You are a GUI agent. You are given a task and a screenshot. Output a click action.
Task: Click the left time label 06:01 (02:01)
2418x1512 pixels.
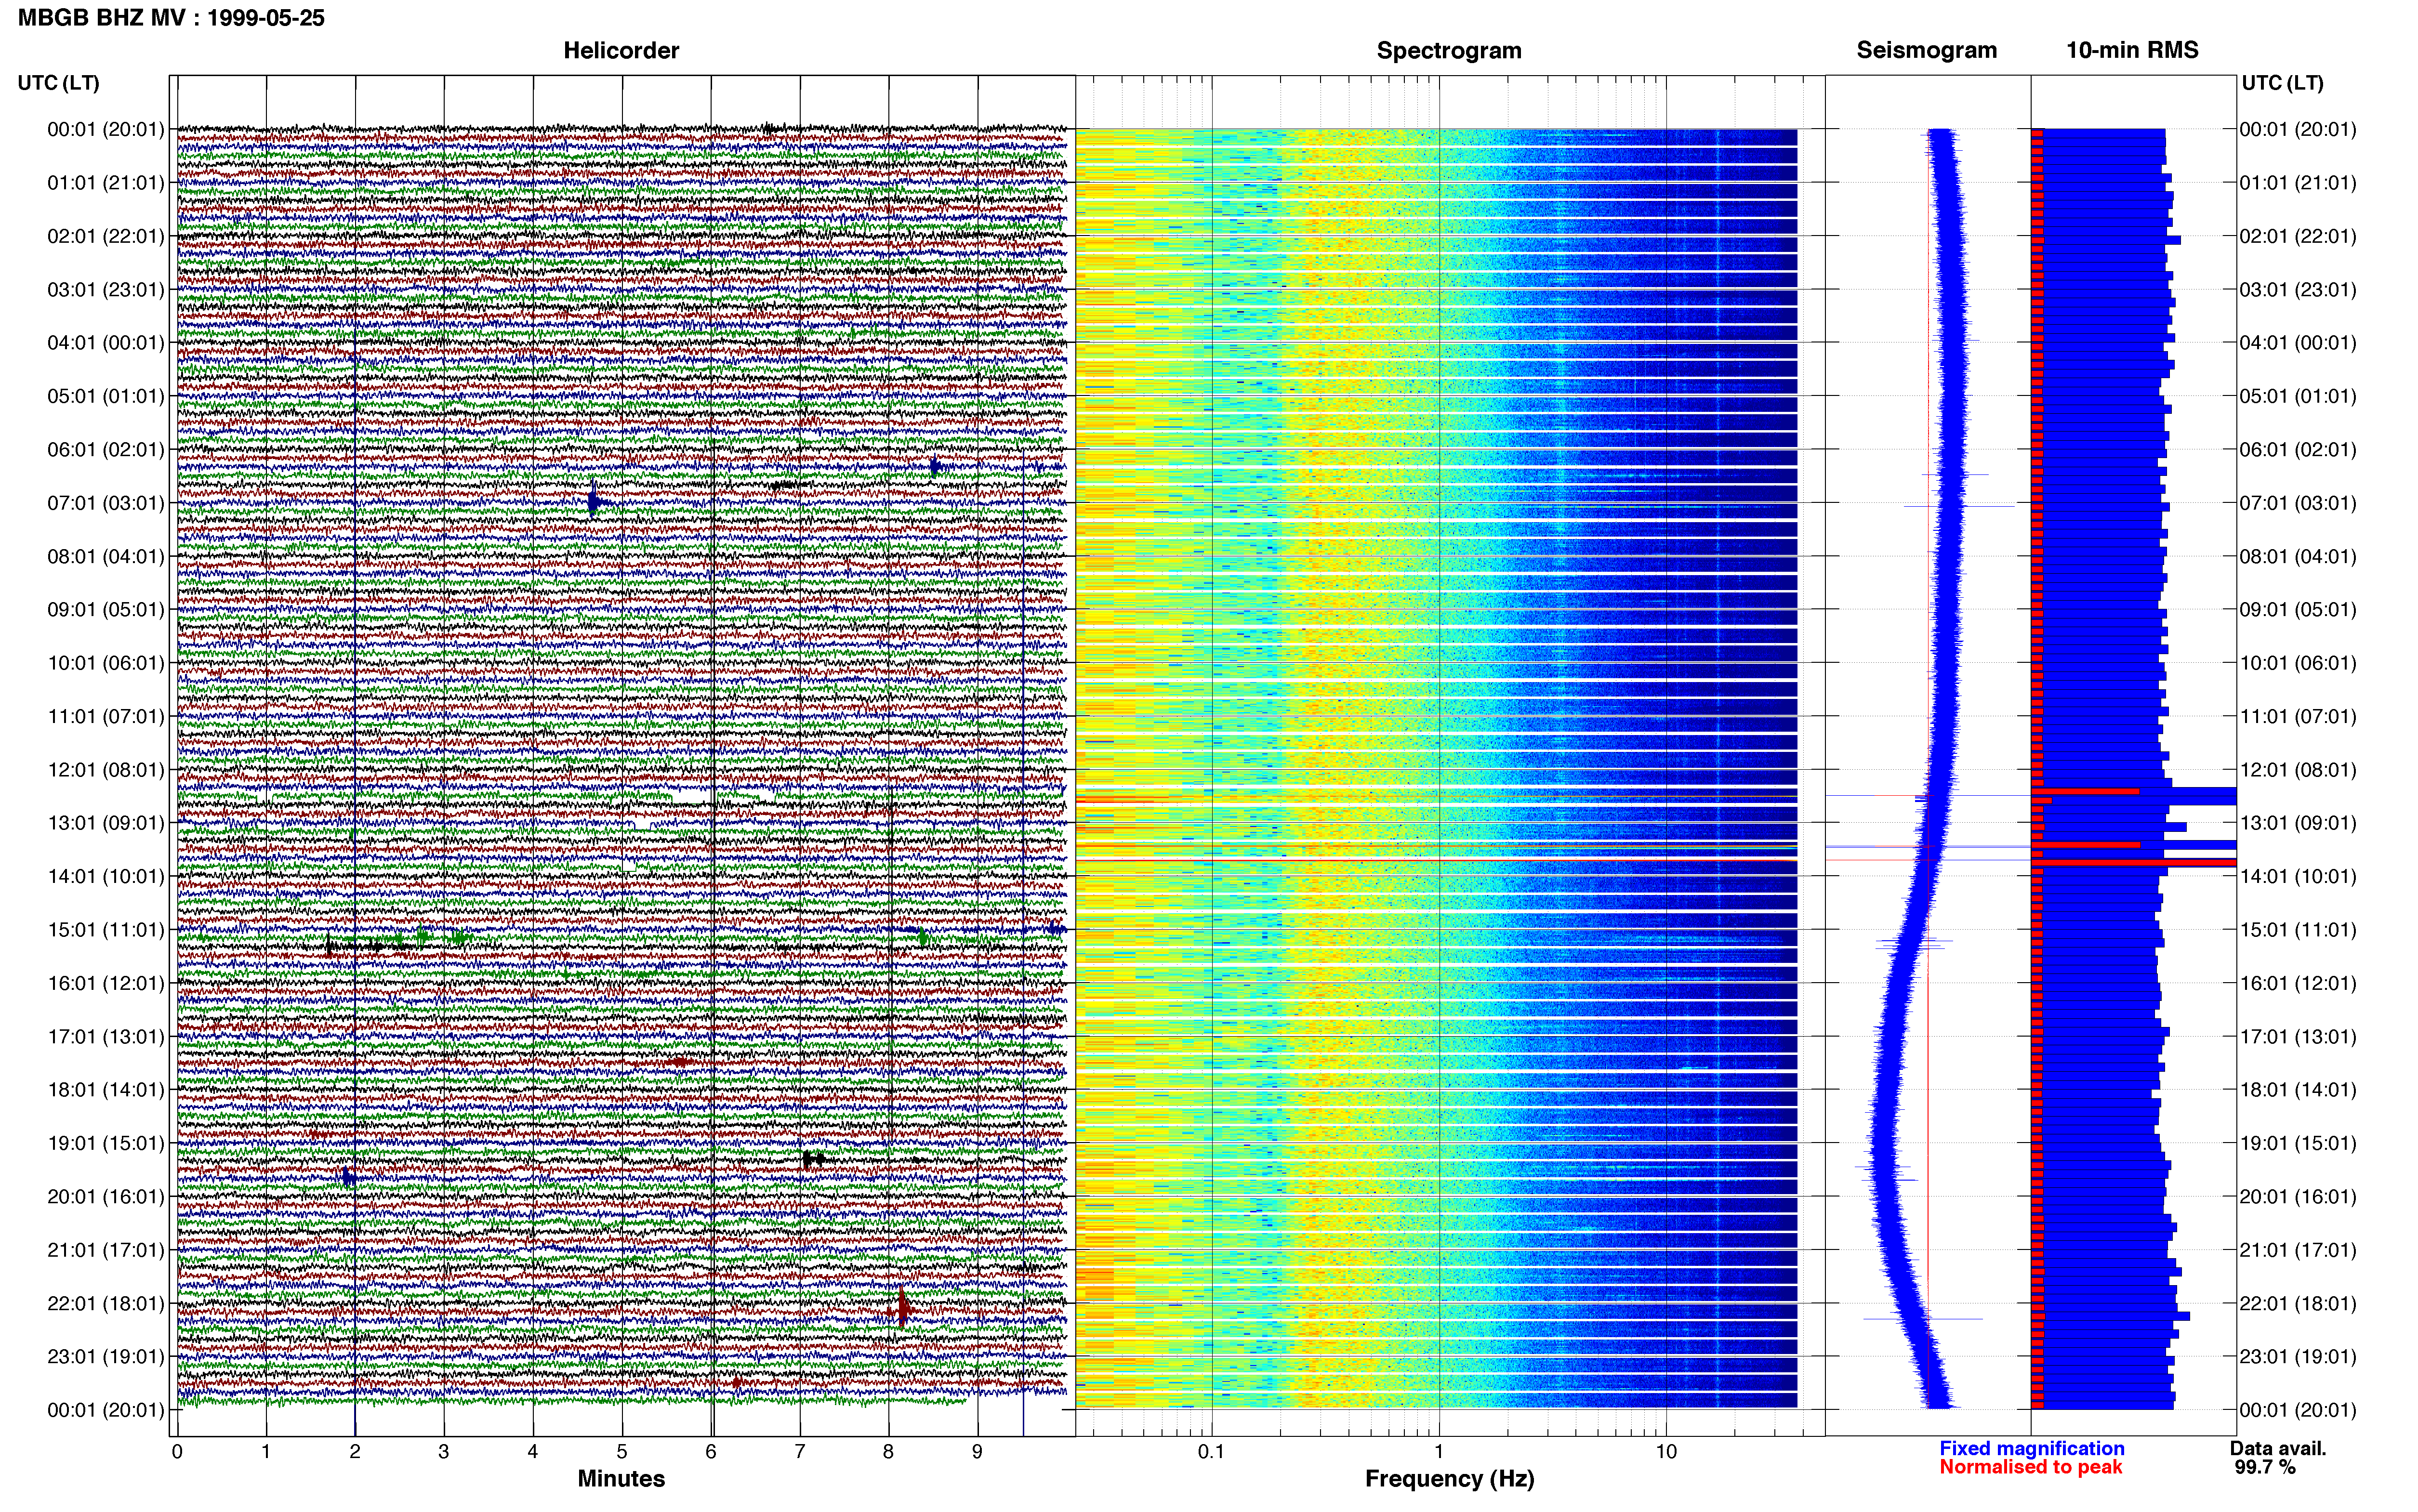[105, 449]
